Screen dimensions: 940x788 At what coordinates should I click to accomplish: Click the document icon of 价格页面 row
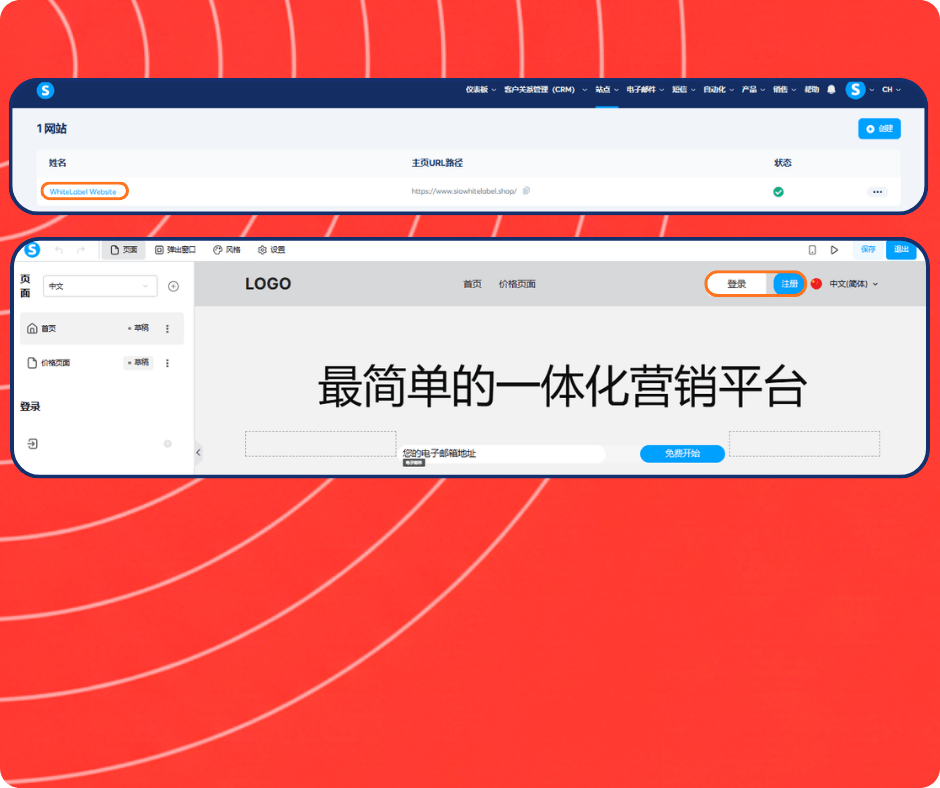[32, 363]
